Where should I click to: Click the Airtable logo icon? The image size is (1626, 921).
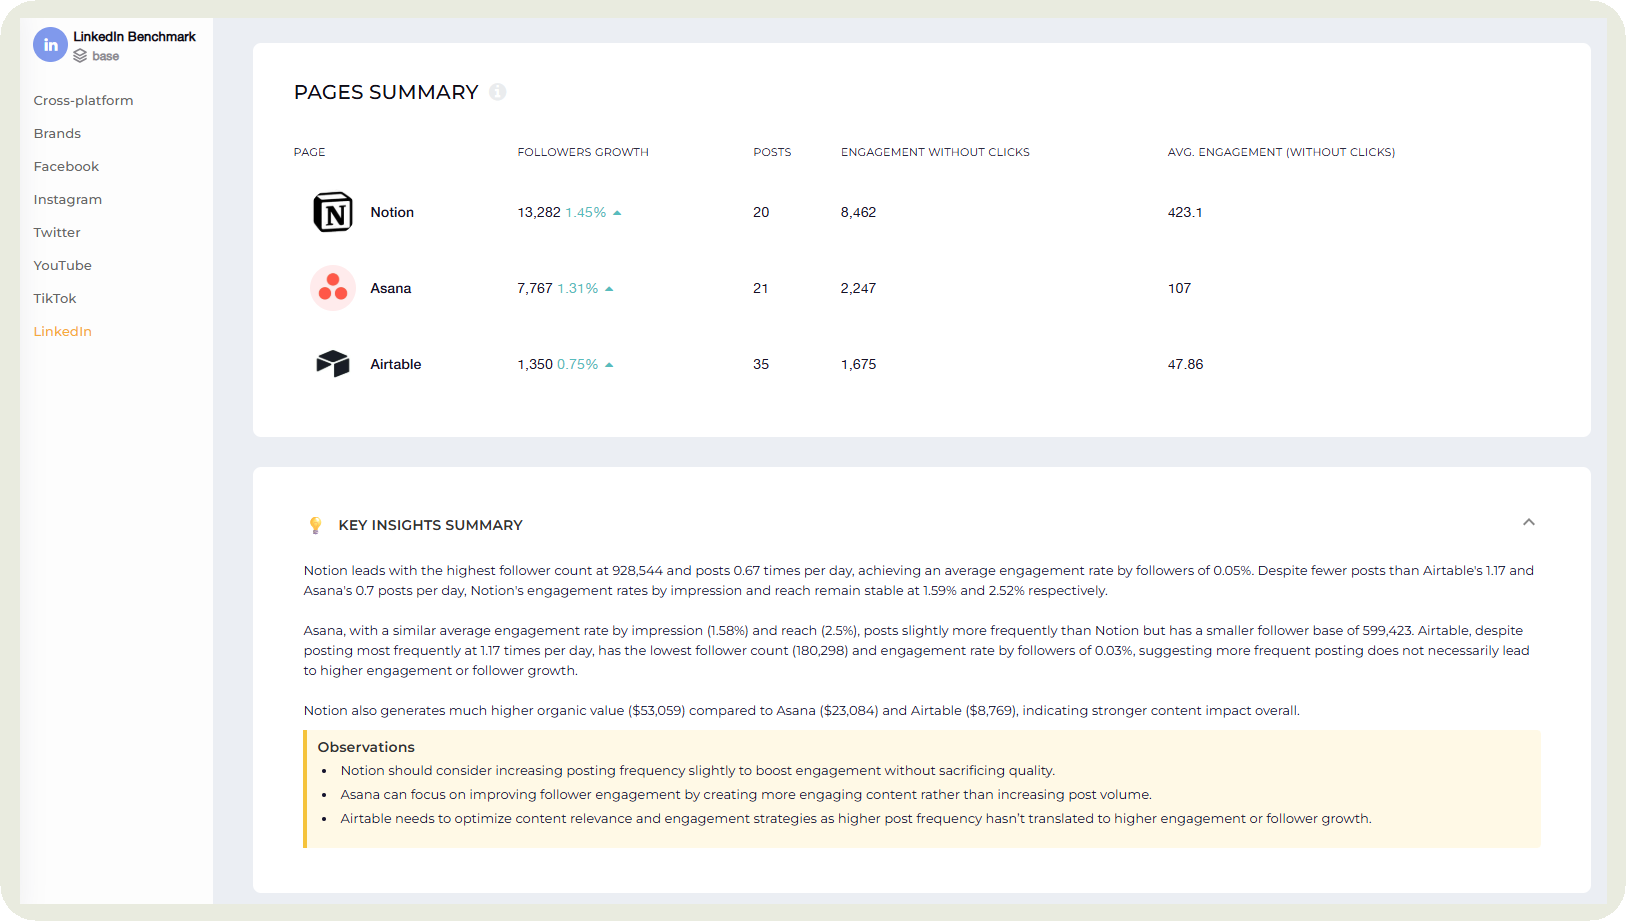(x=333, y=364)
